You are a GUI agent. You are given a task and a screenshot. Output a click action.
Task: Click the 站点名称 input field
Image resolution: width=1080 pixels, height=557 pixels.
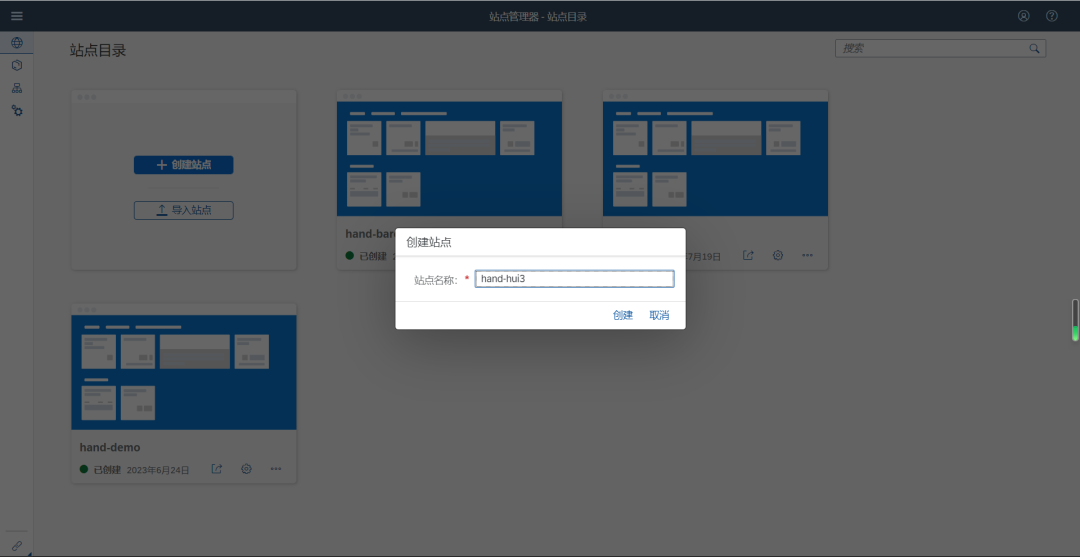click(574, 279)
